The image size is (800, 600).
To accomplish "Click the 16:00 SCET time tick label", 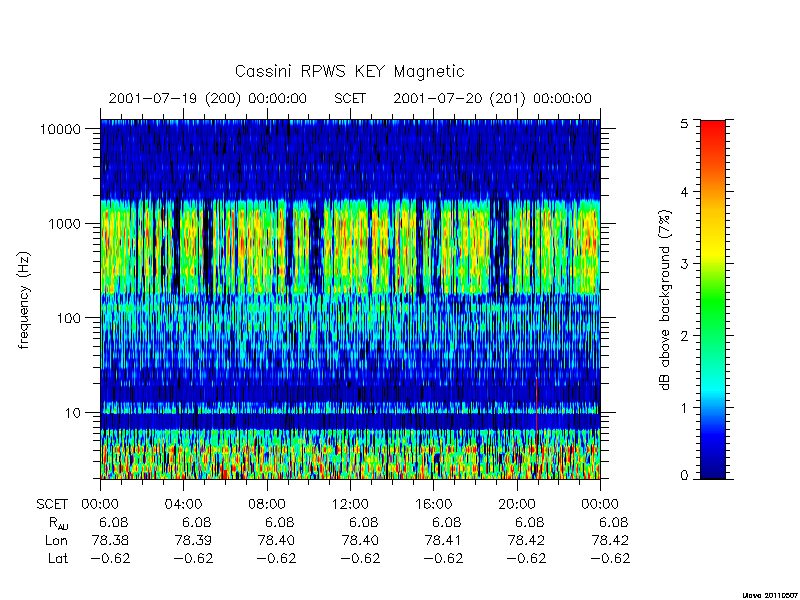I will click(434, 504).
